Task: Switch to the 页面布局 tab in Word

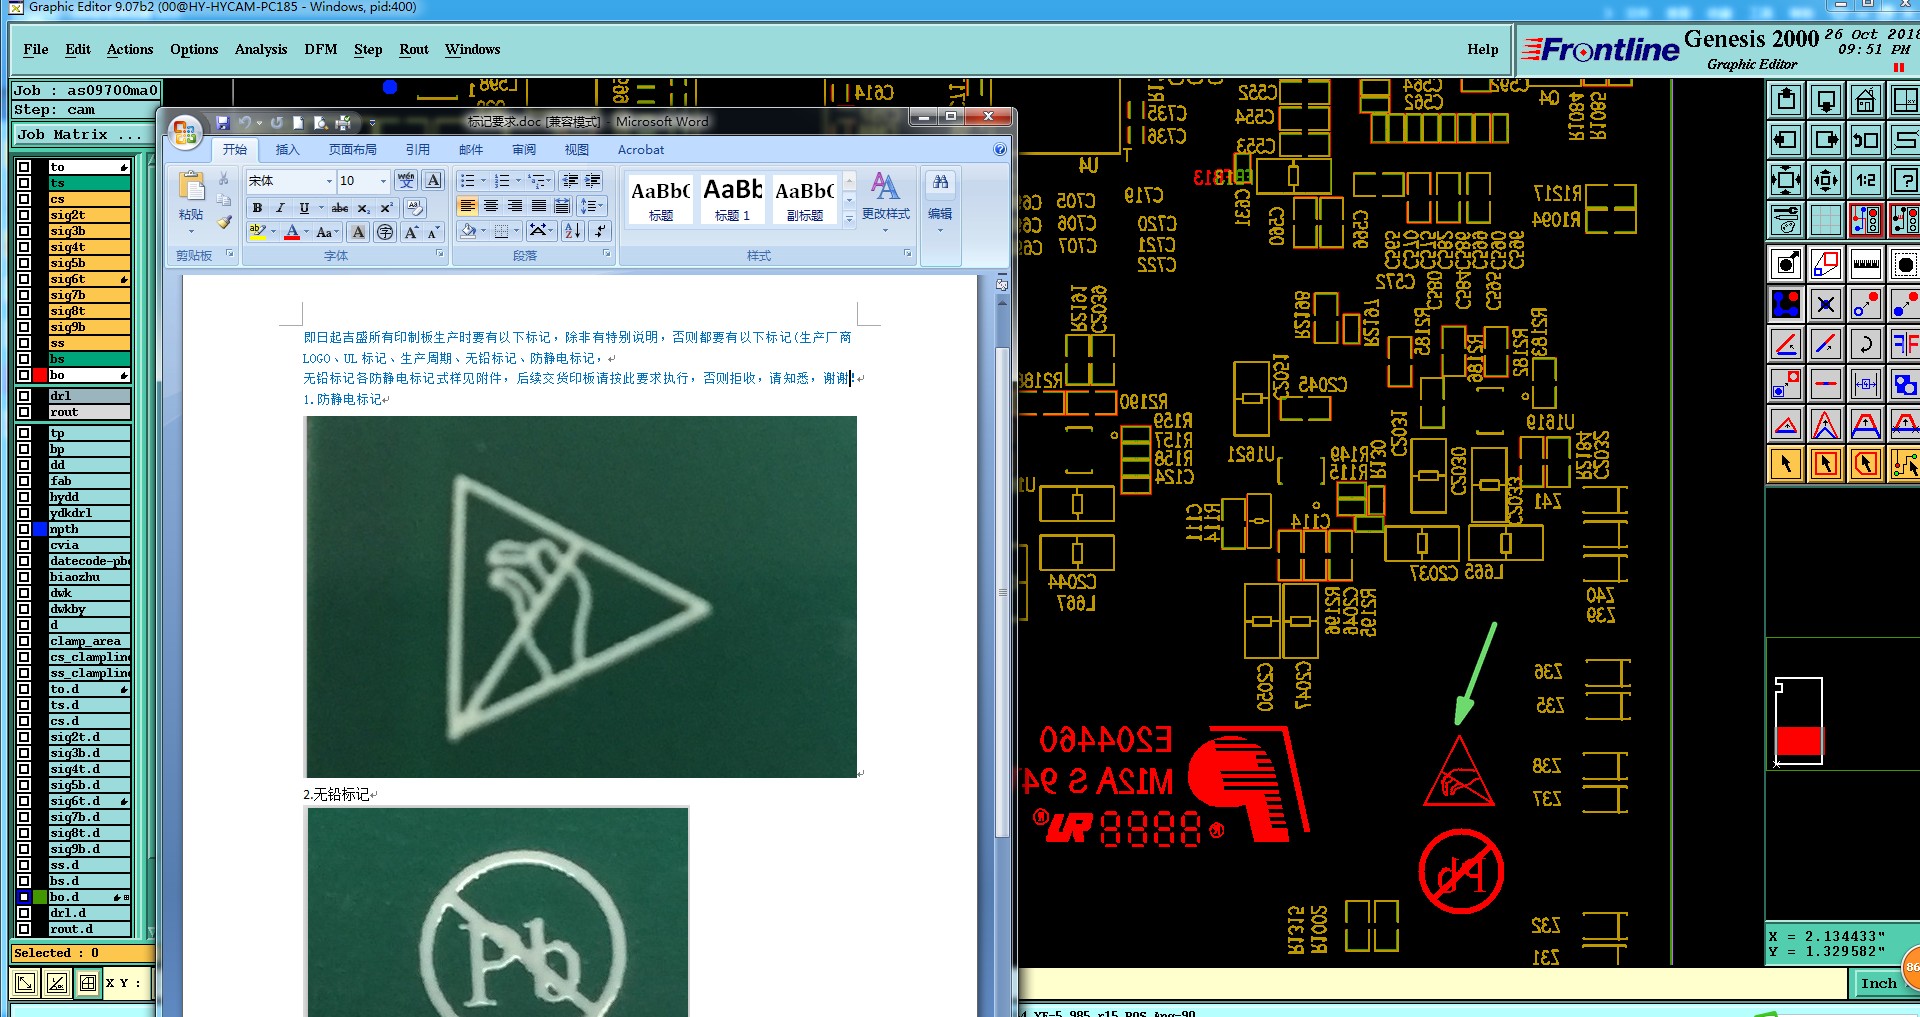Action: coord(353,150)
